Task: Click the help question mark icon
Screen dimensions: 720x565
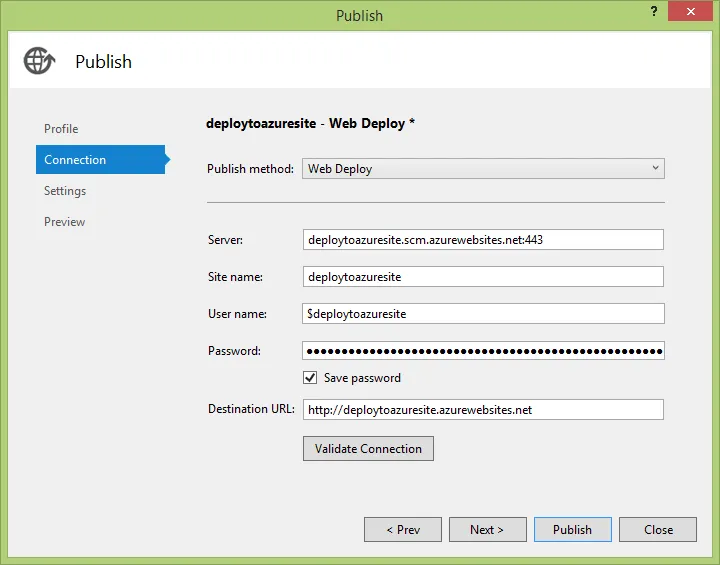Action: [x=654, y=11]
